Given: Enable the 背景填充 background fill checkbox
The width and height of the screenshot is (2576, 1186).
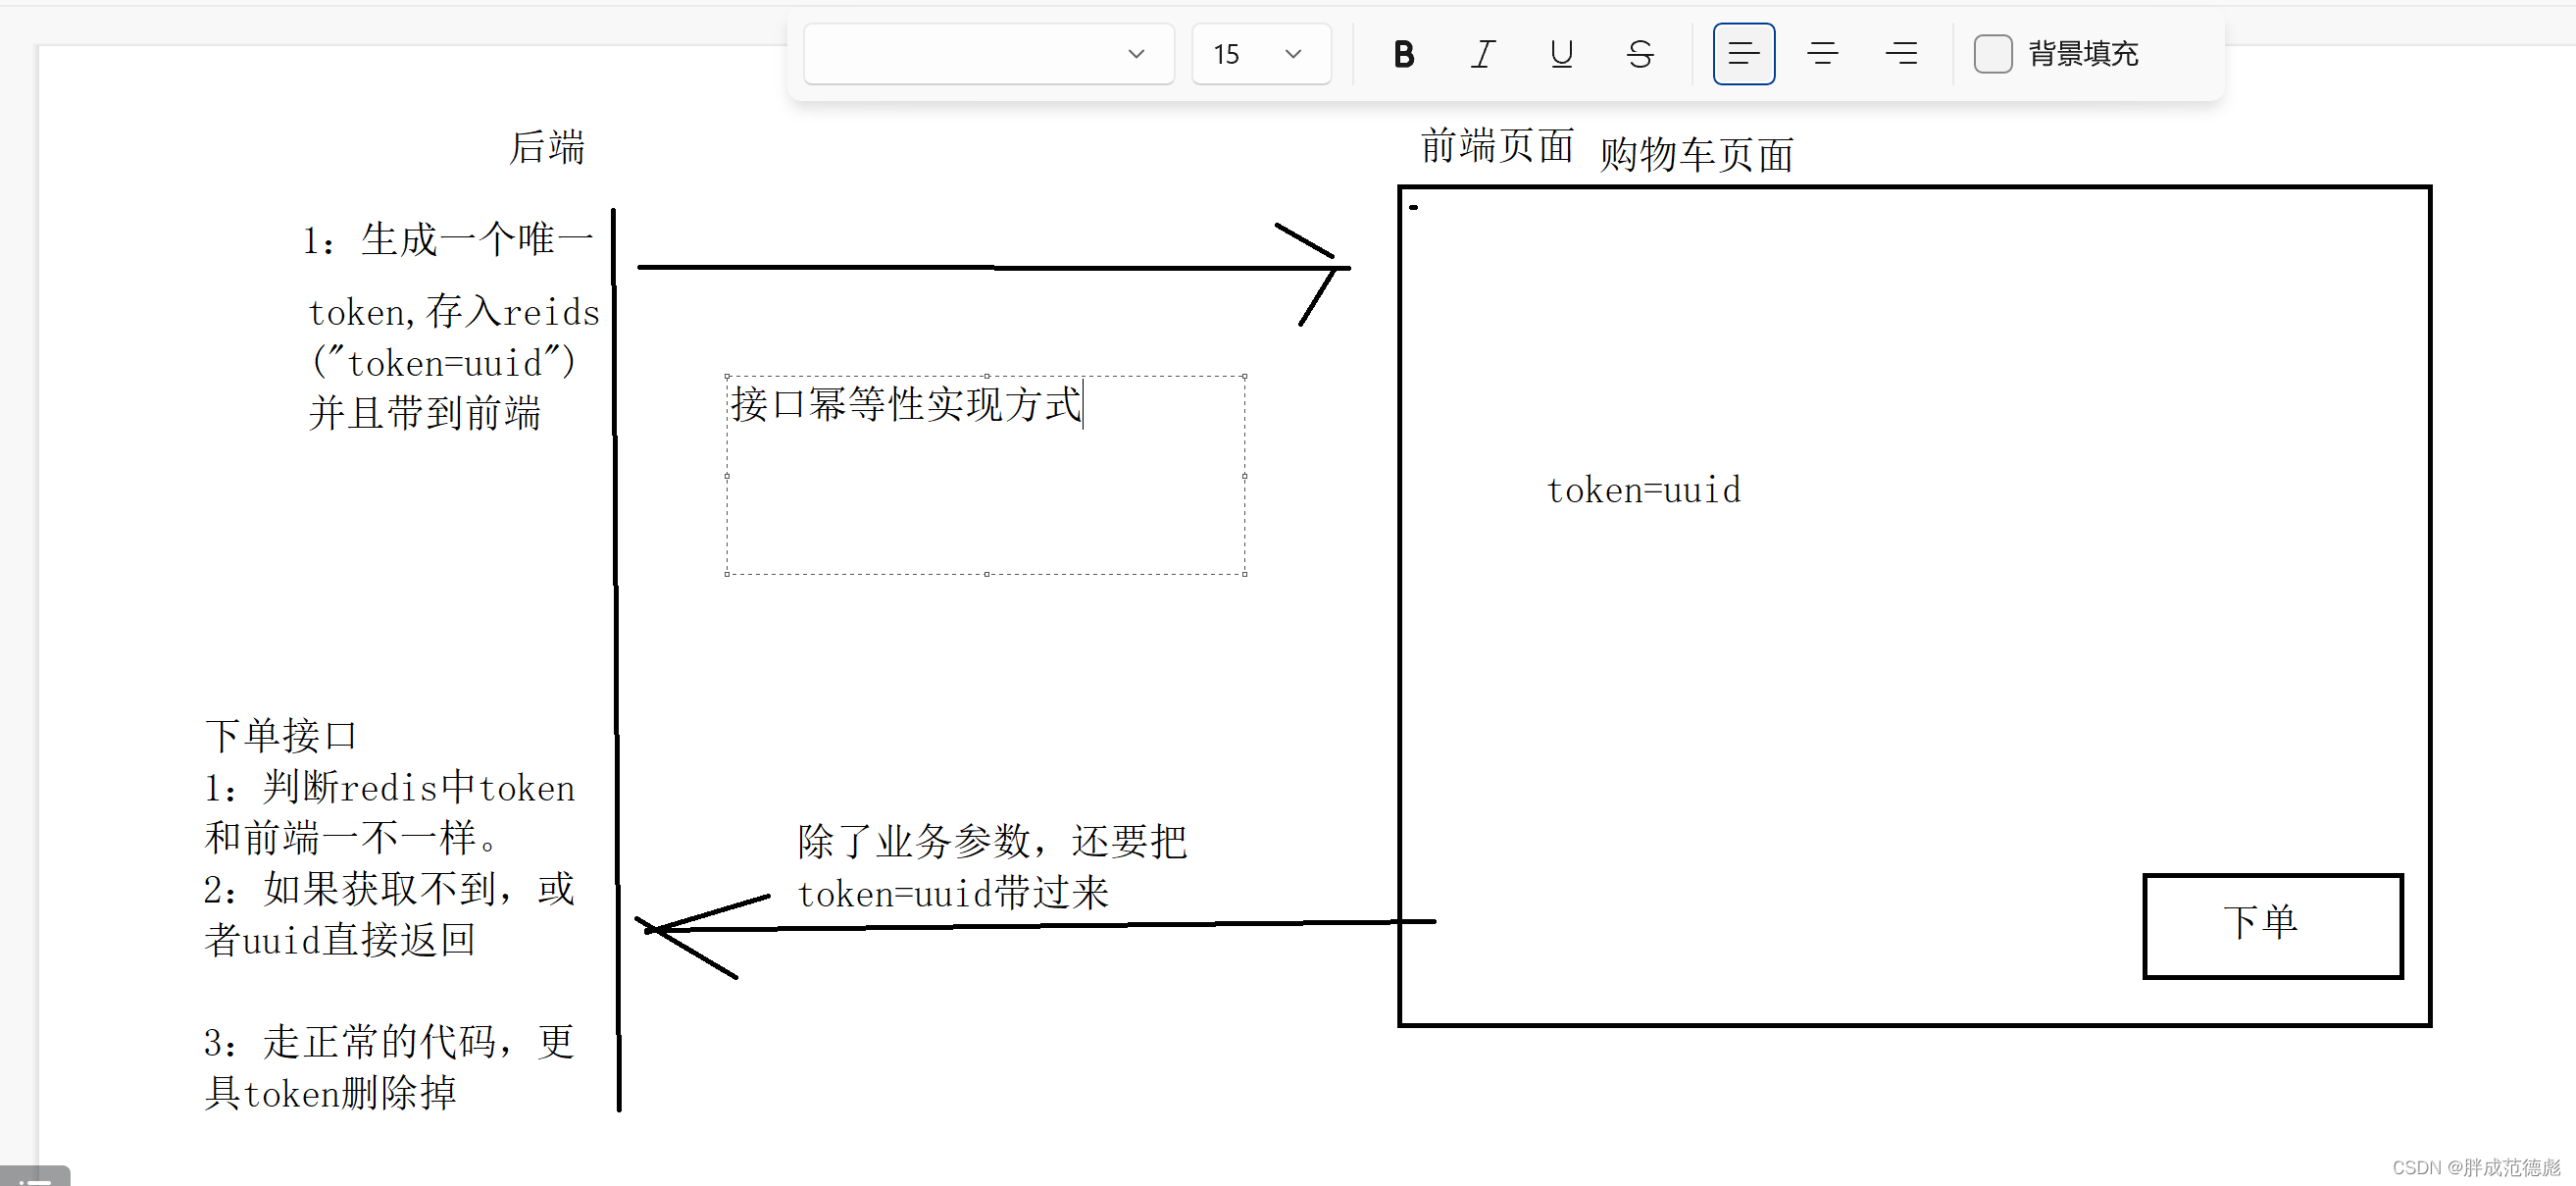Looking at the screenshot, I should (1992, 54).
